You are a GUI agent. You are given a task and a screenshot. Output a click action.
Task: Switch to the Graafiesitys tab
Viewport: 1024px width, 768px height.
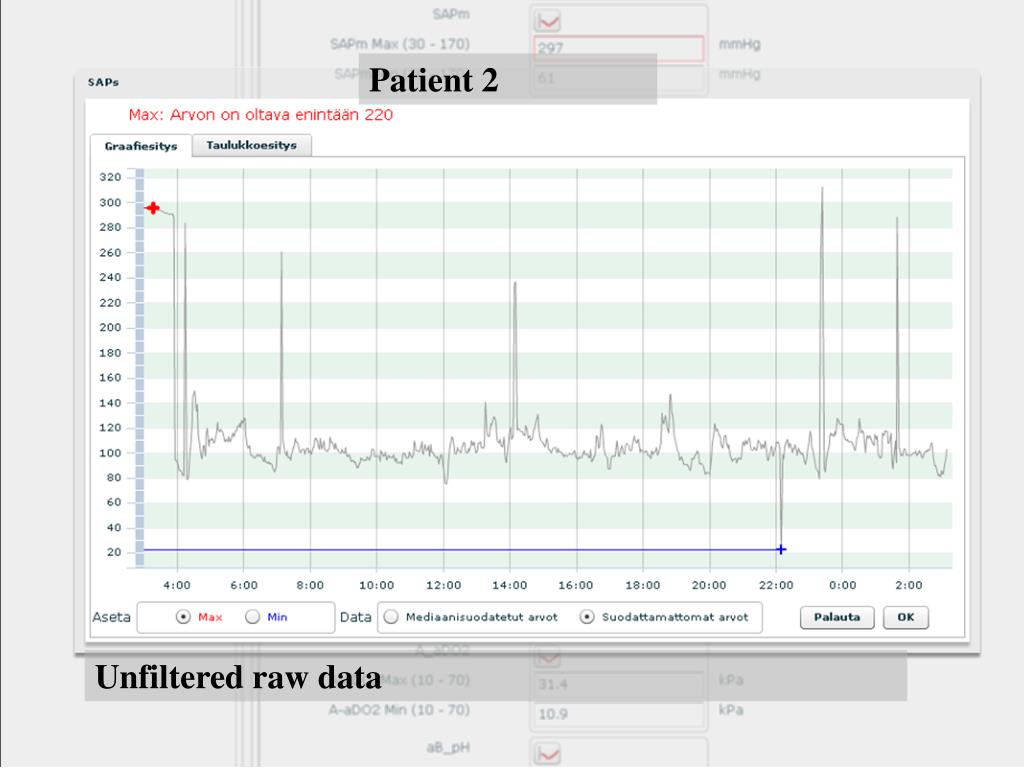click(141, 146)
